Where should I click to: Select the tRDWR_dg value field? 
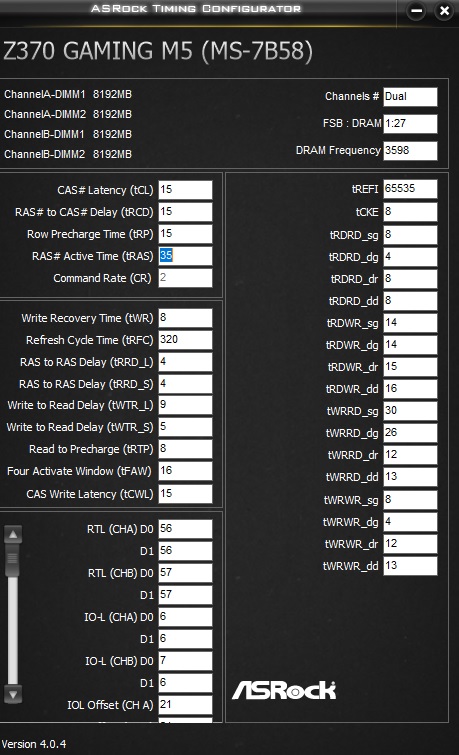point(410,345)
